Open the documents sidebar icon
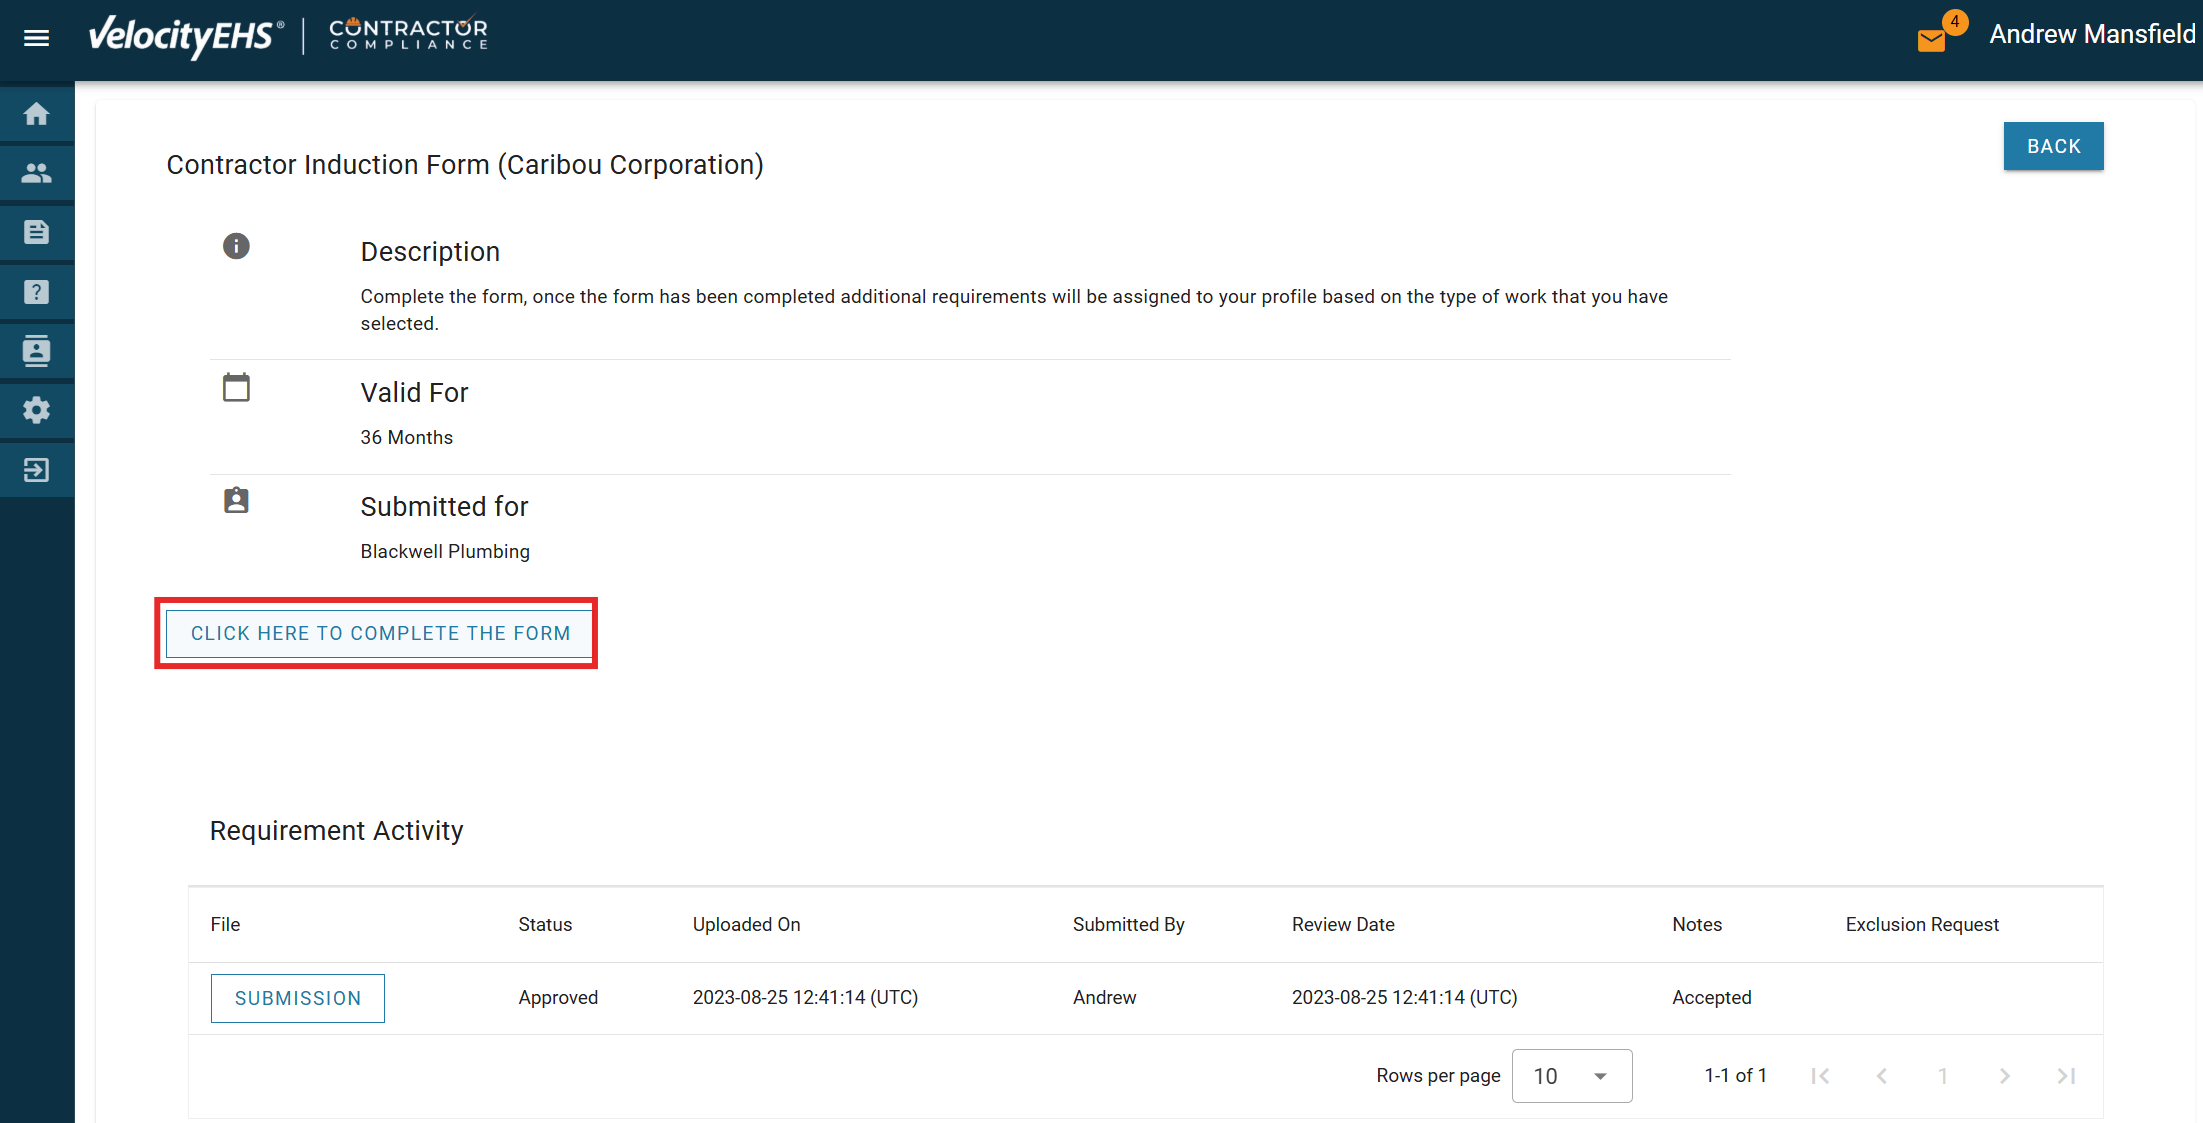 (x=36, y=233)
